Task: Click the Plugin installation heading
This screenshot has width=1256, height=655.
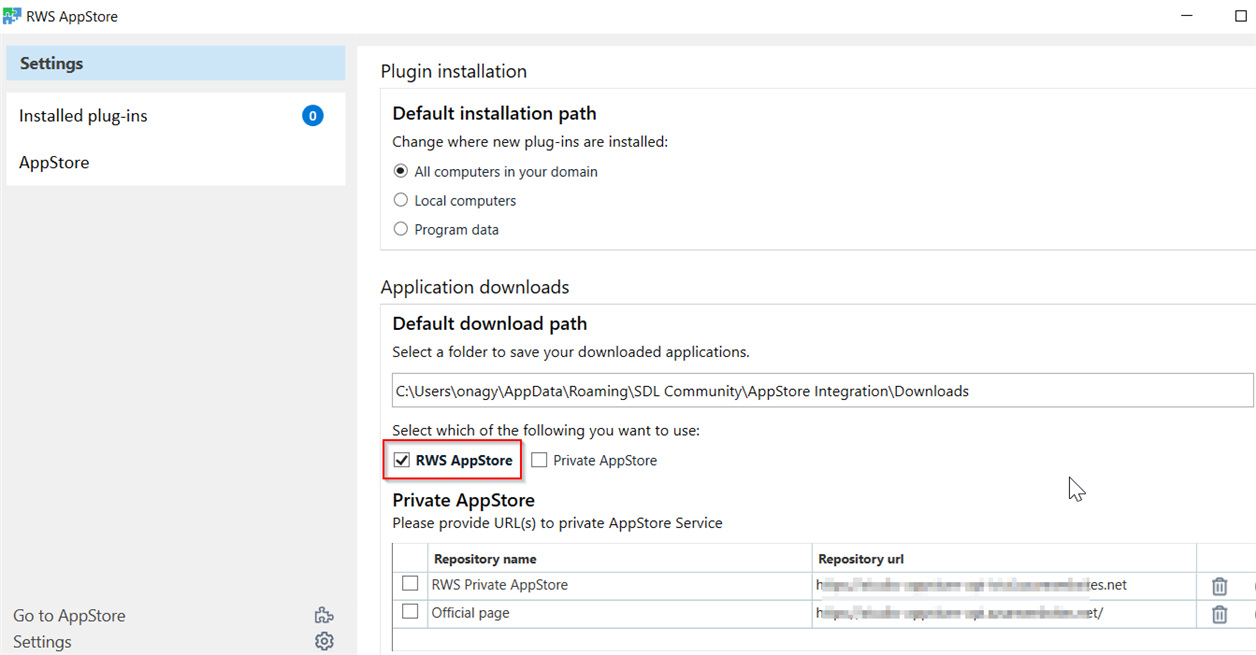Action: point(454,72)
